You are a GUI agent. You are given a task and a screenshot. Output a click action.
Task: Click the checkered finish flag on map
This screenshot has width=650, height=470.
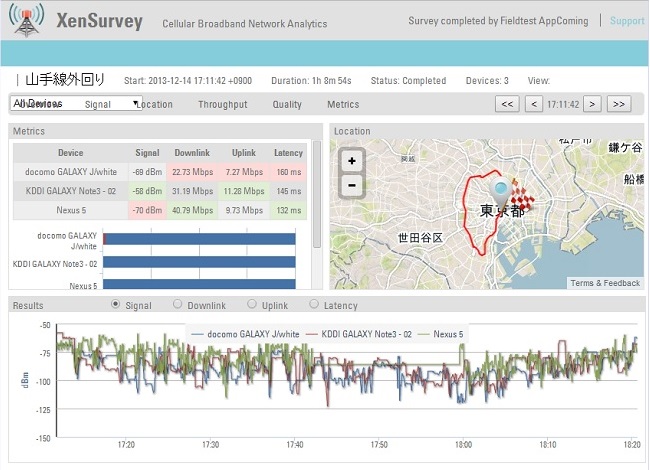[x=521, y=193]
